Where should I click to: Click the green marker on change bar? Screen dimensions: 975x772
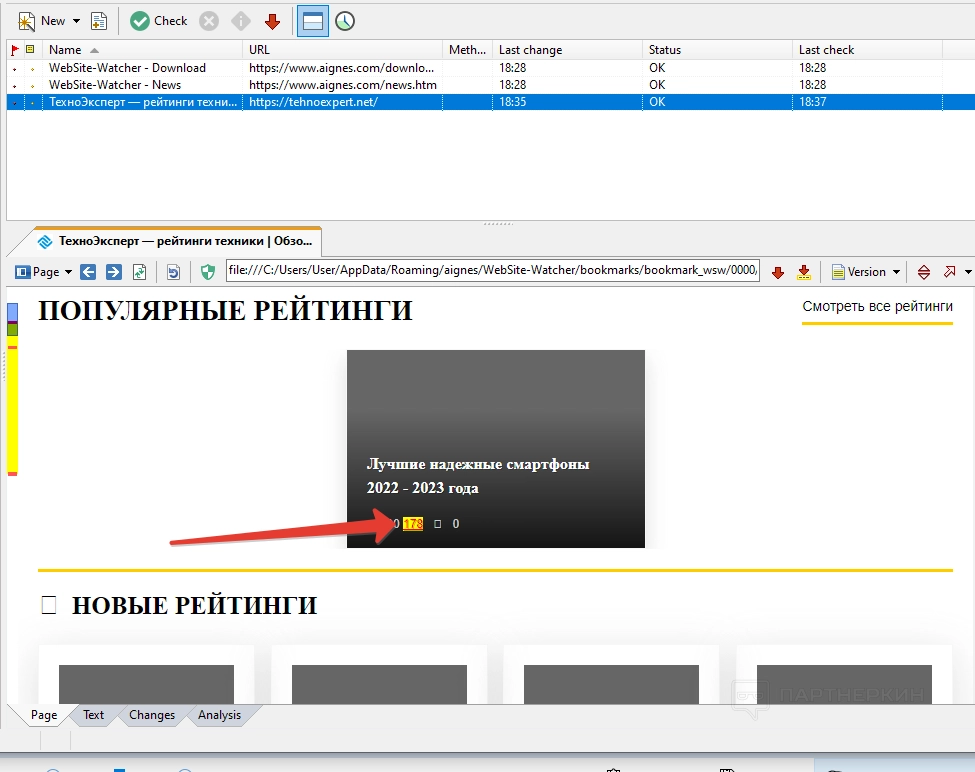[12, 329]
